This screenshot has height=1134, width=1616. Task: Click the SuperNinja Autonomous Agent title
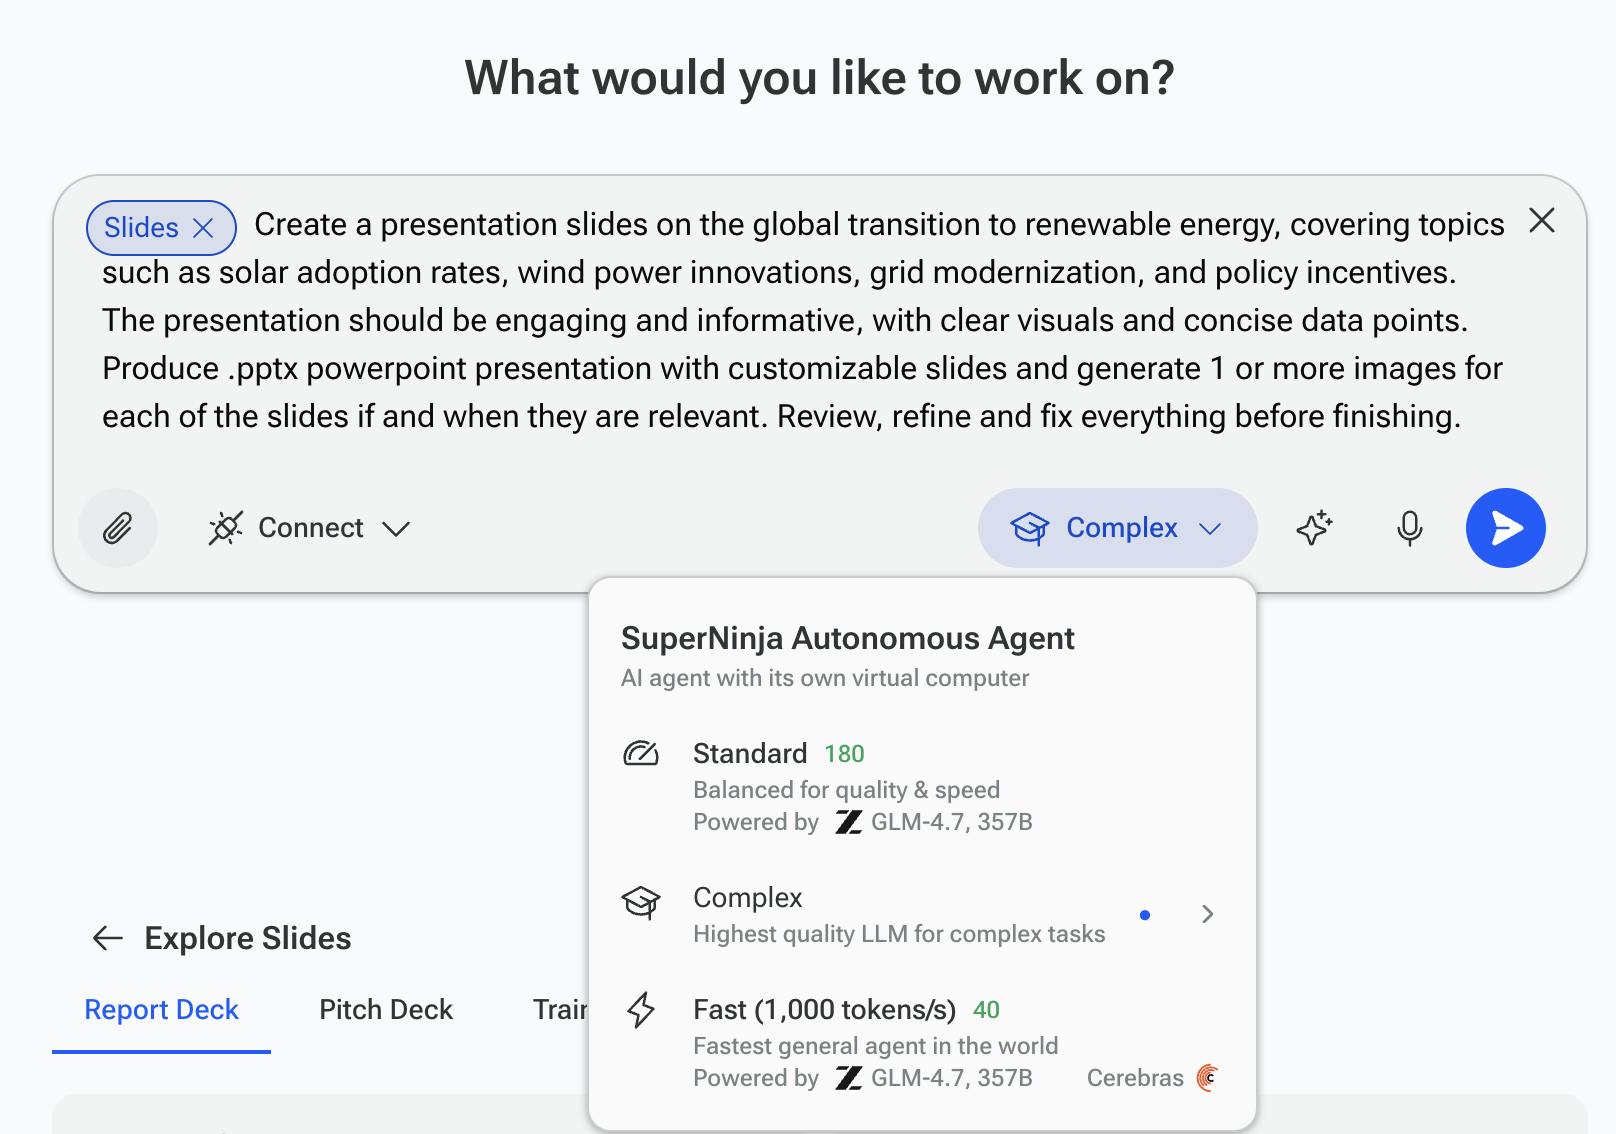click(x=848, y=638)
